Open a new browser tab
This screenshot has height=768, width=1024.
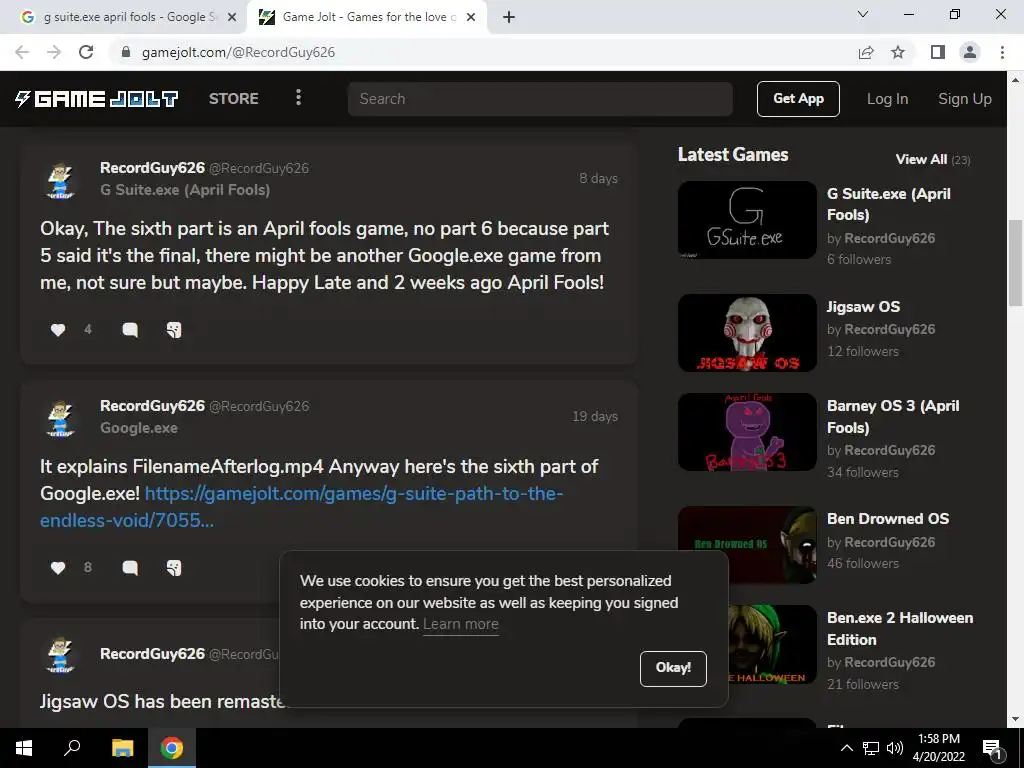pyautogui.click(x=509, y=17)
